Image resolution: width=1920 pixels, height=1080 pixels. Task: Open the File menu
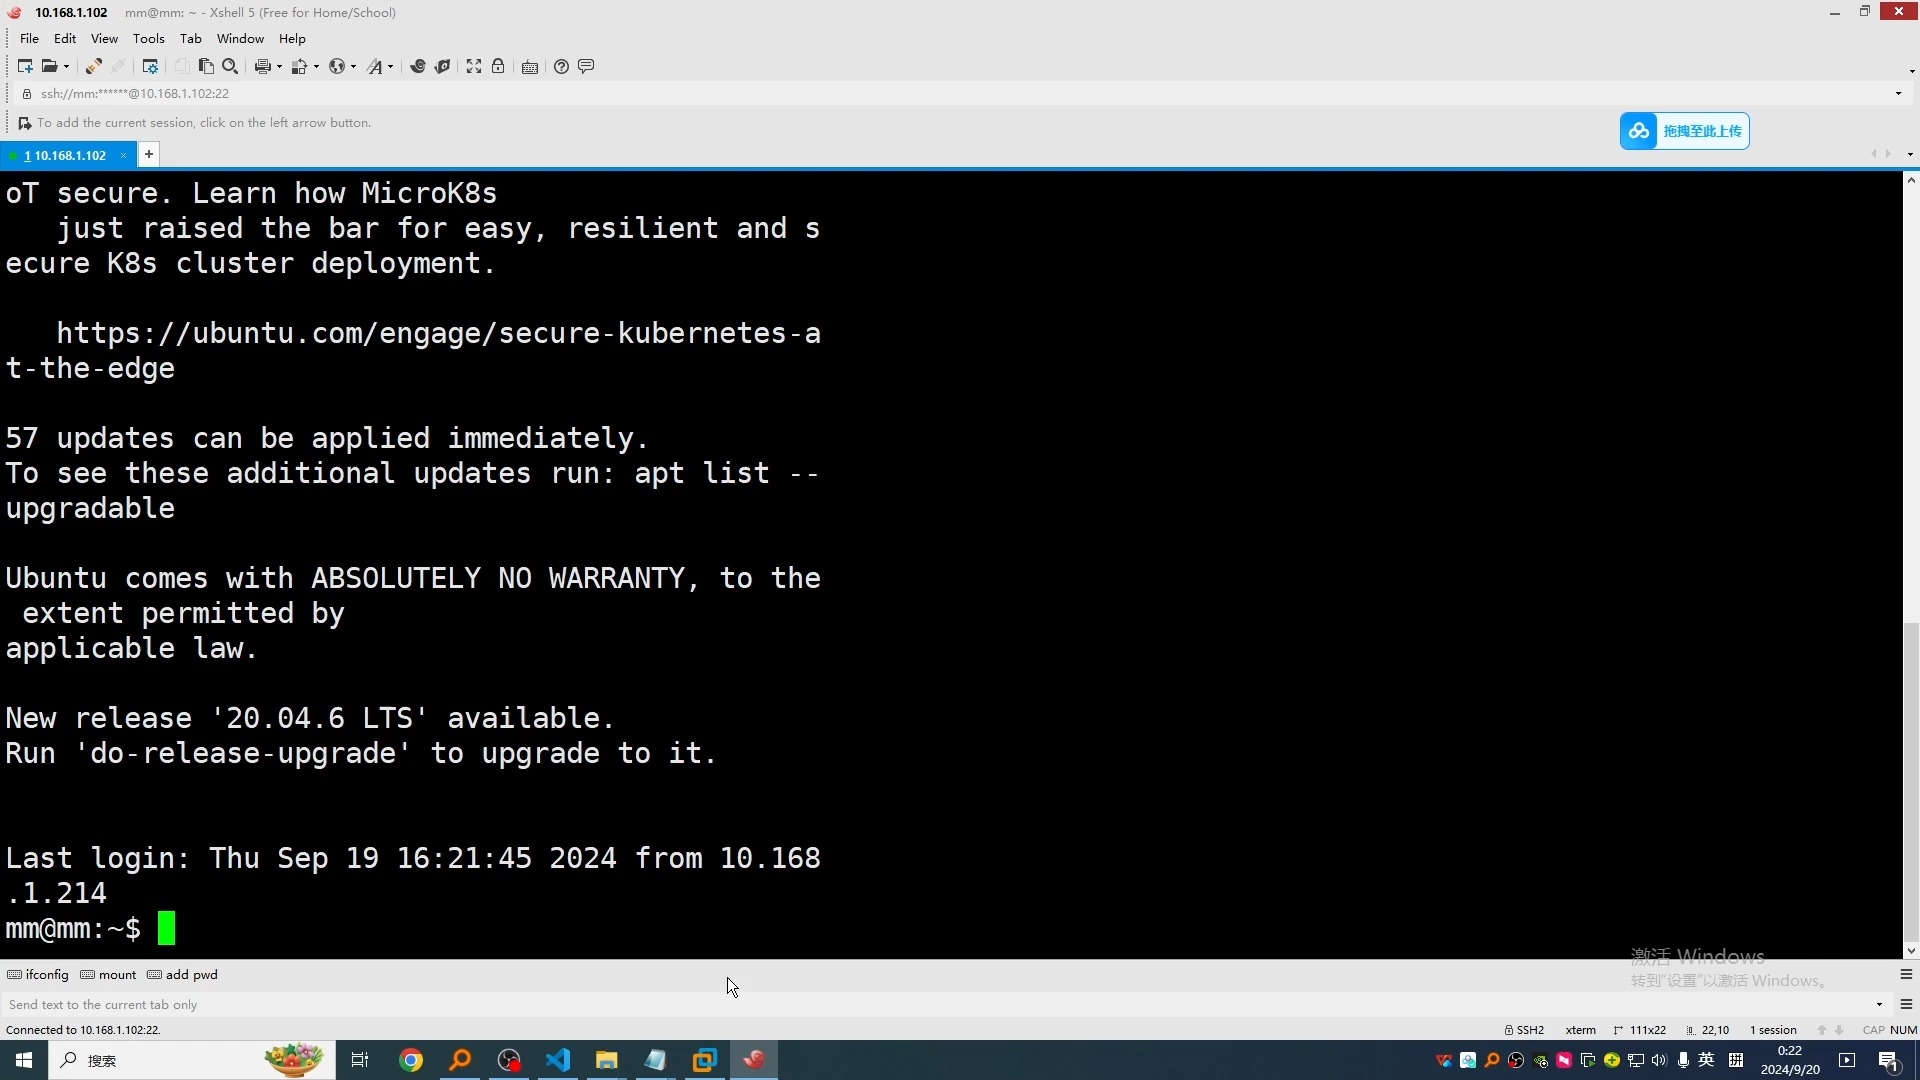29,38
